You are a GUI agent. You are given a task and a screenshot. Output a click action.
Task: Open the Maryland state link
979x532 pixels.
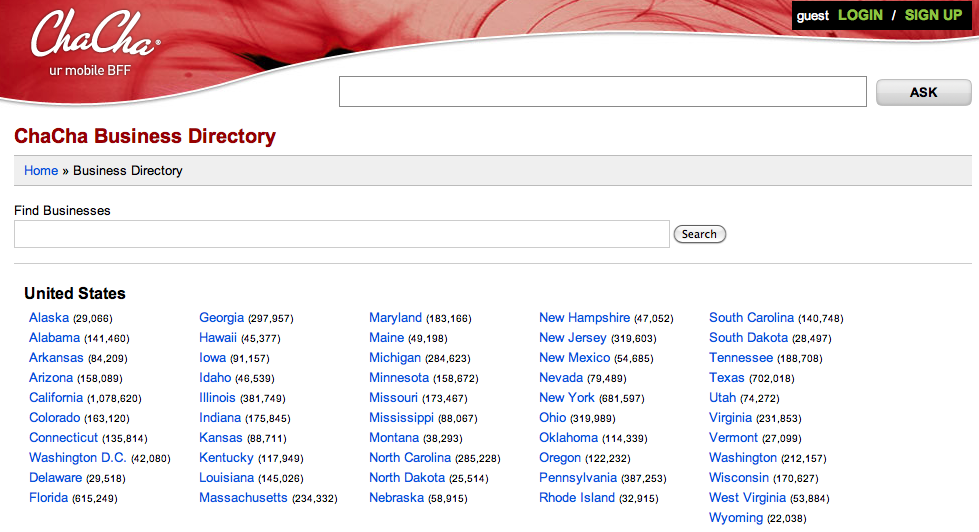tap(395, 318)
